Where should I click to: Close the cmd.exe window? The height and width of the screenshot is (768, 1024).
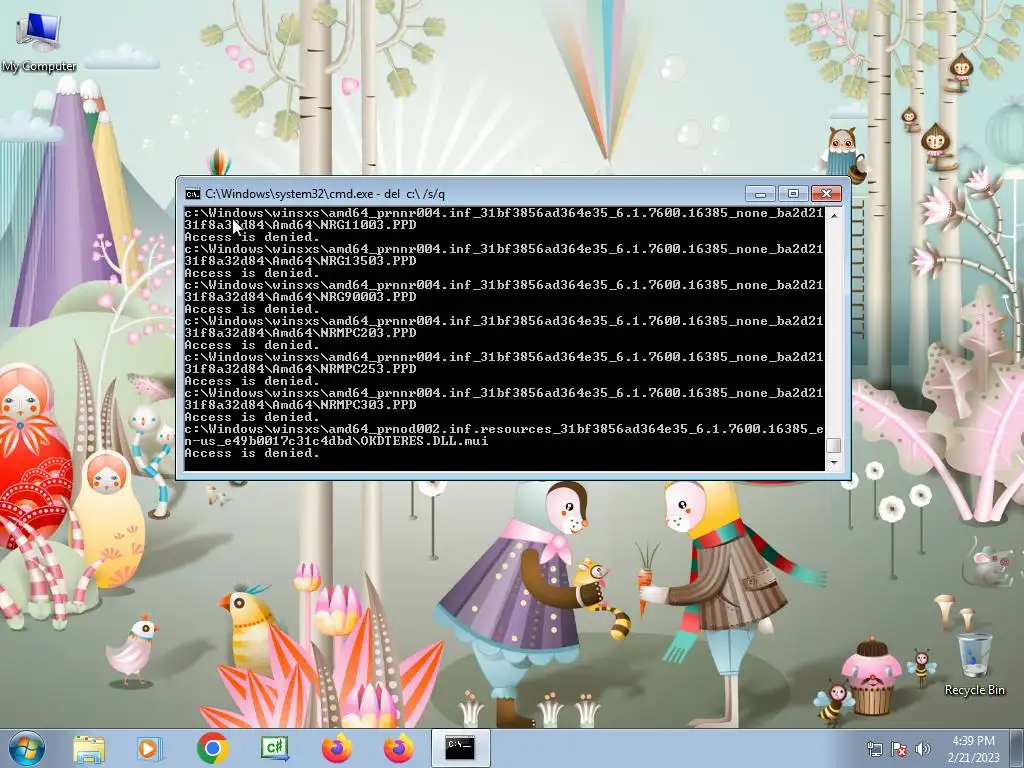click(826, 194)
